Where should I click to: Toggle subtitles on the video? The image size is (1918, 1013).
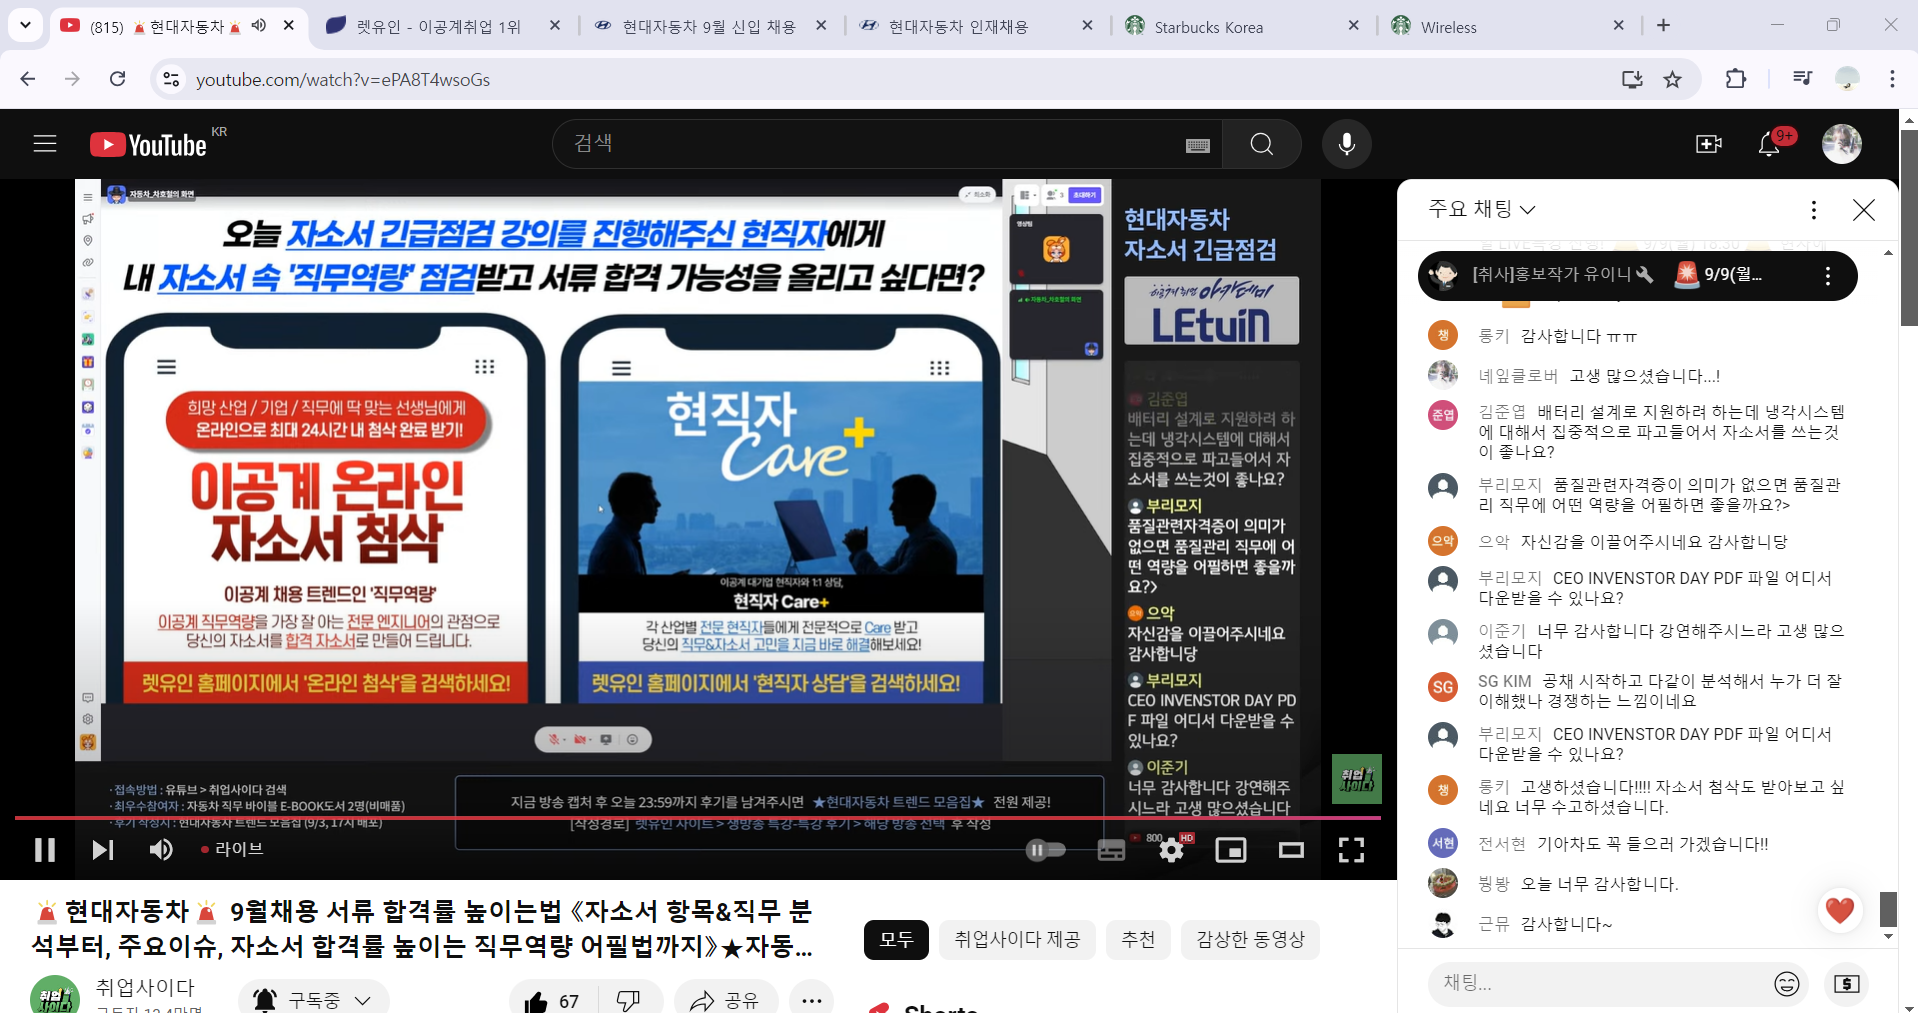coord(1111,850)
